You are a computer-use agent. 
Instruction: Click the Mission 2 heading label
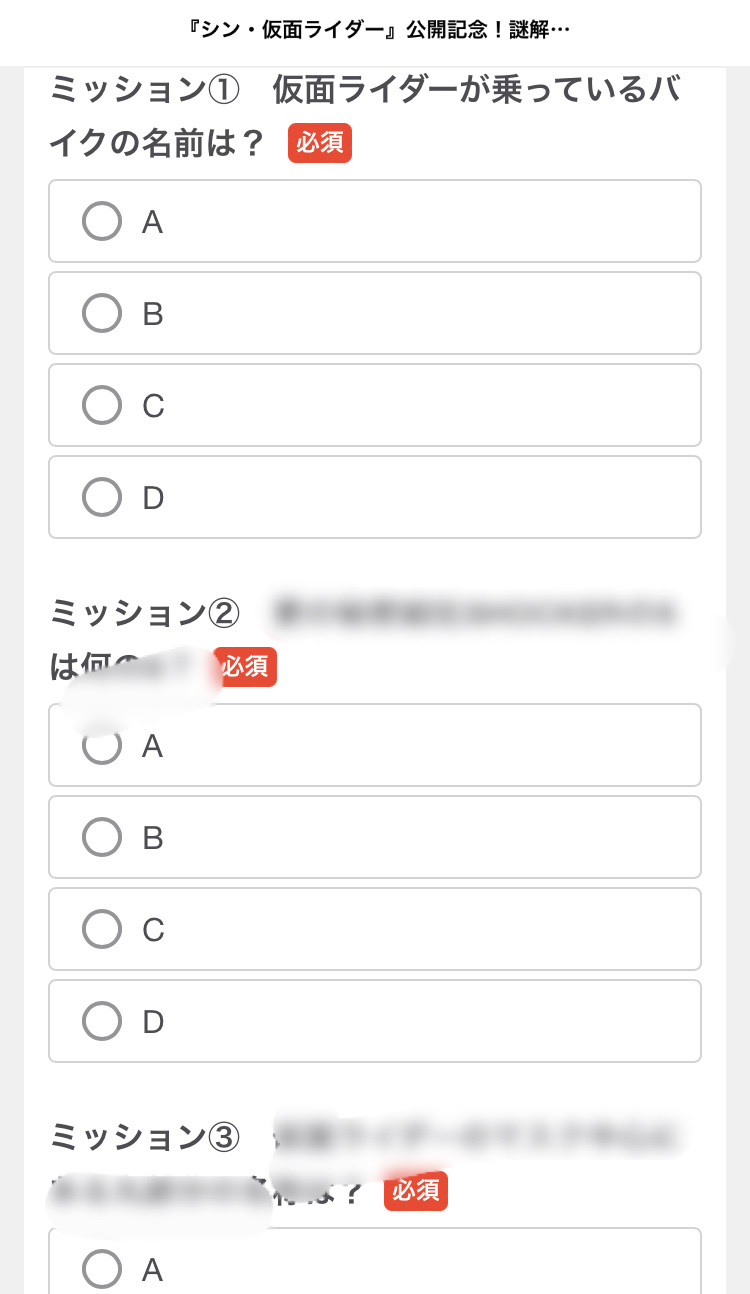pyautogui.click(x=144, y=613)
